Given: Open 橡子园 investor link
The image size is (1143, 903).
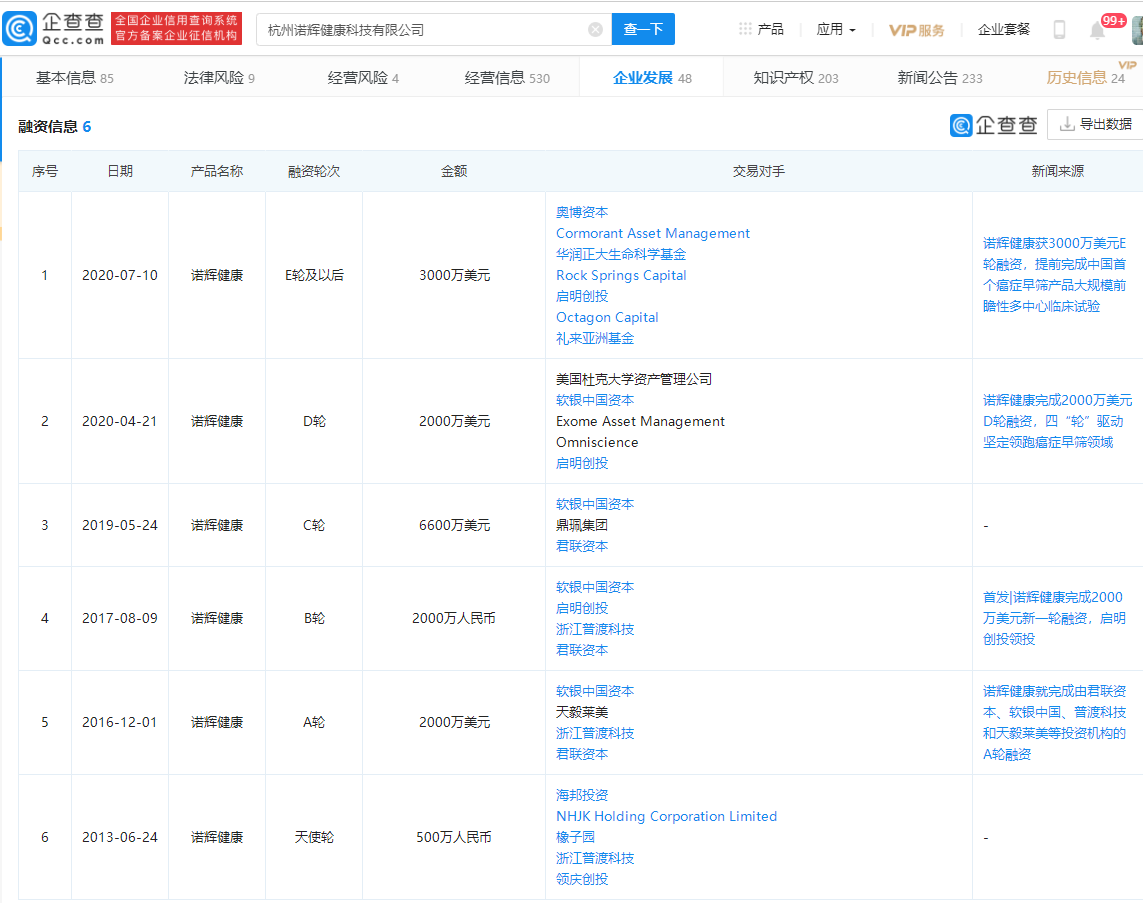Looking at the screenshot, I should pos(575,837).
